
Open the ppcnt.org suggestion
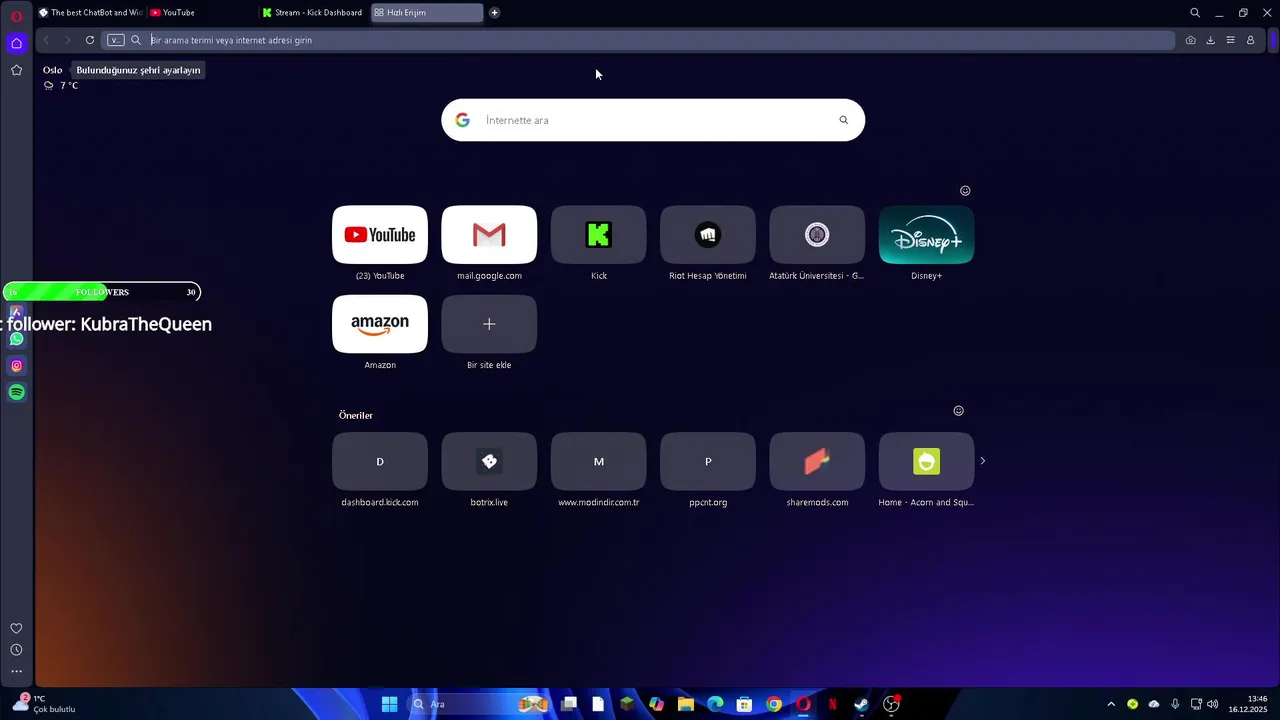(x=708, y=461)
